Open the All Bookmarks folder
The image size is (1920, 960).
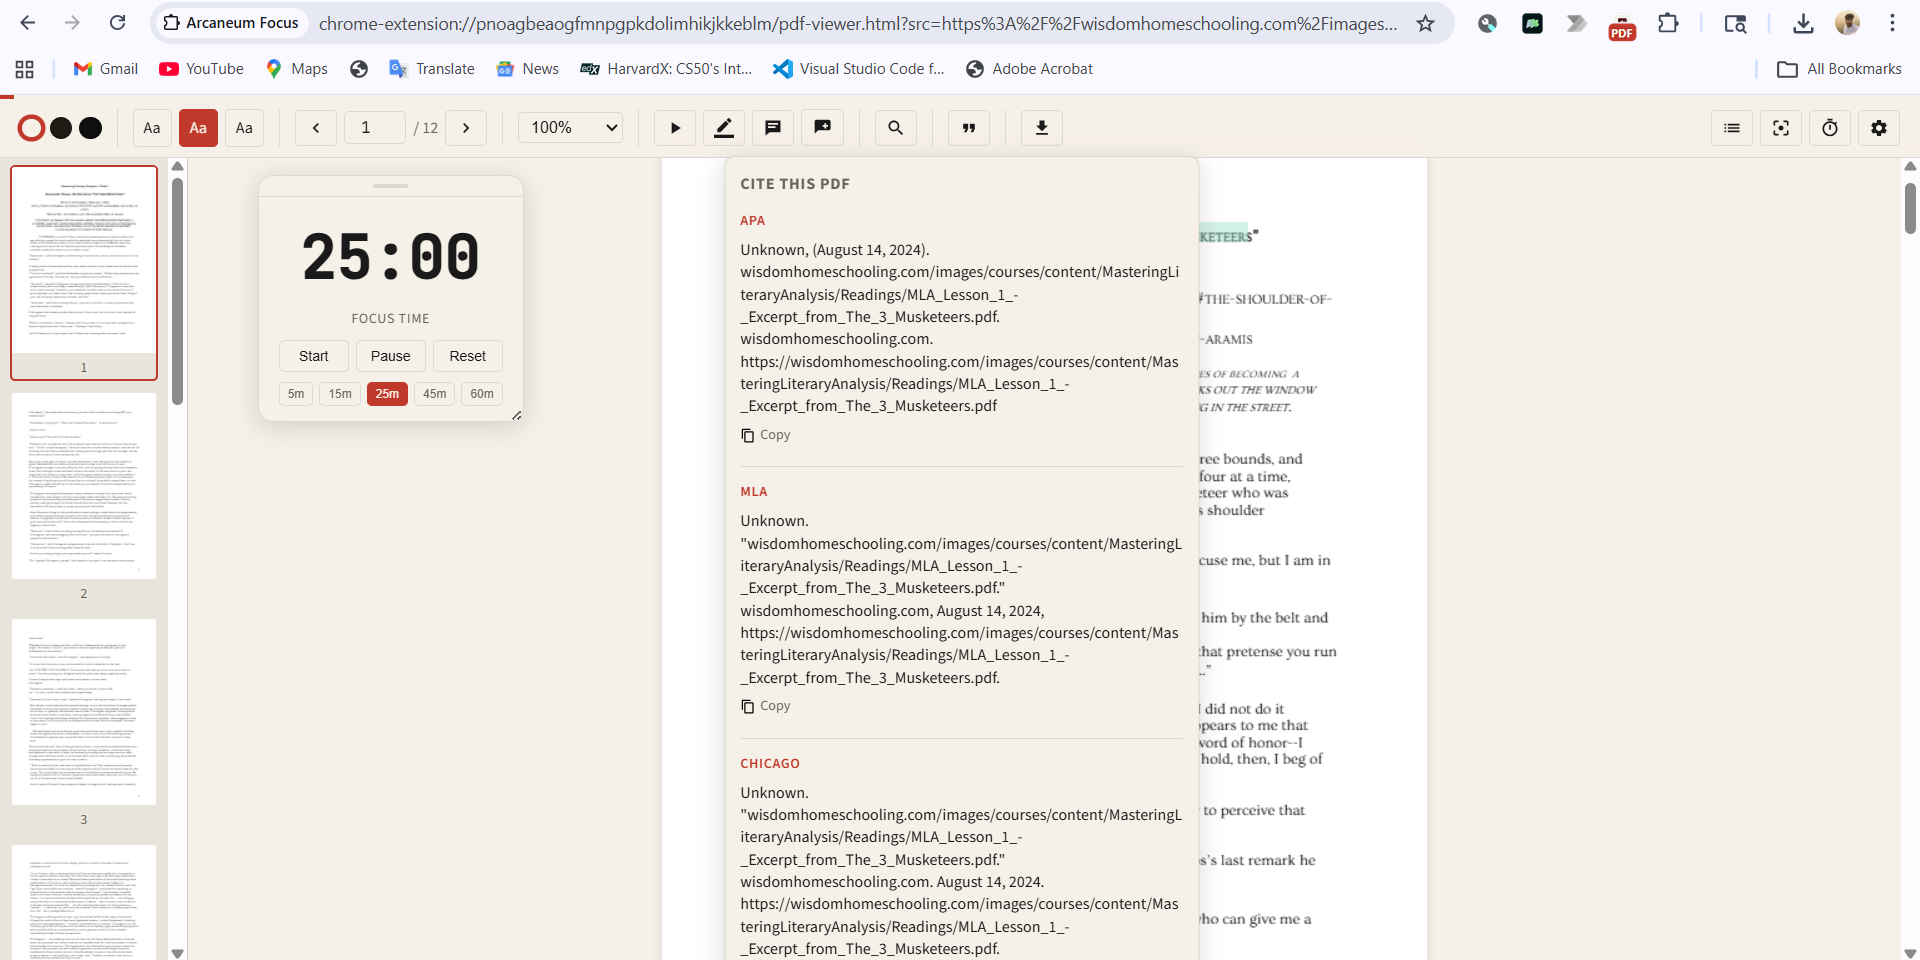[x=1840, y=69]
